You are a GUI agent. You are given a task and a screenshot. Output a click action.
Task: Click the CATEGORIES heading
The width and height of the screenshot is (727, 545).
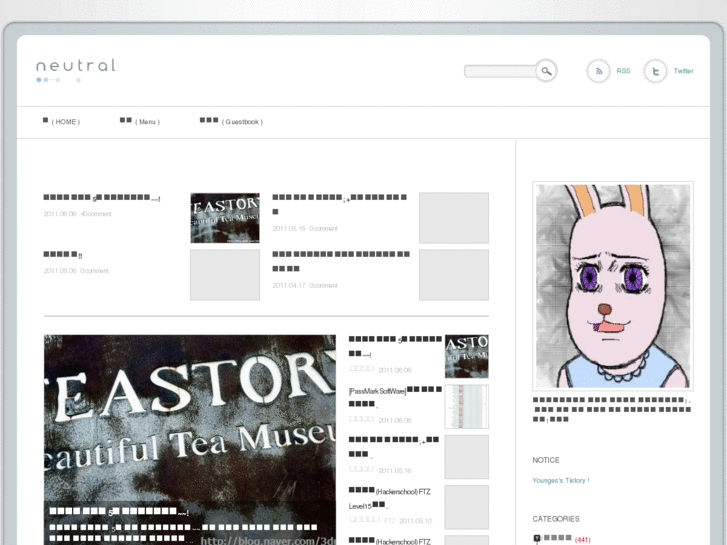556,519
